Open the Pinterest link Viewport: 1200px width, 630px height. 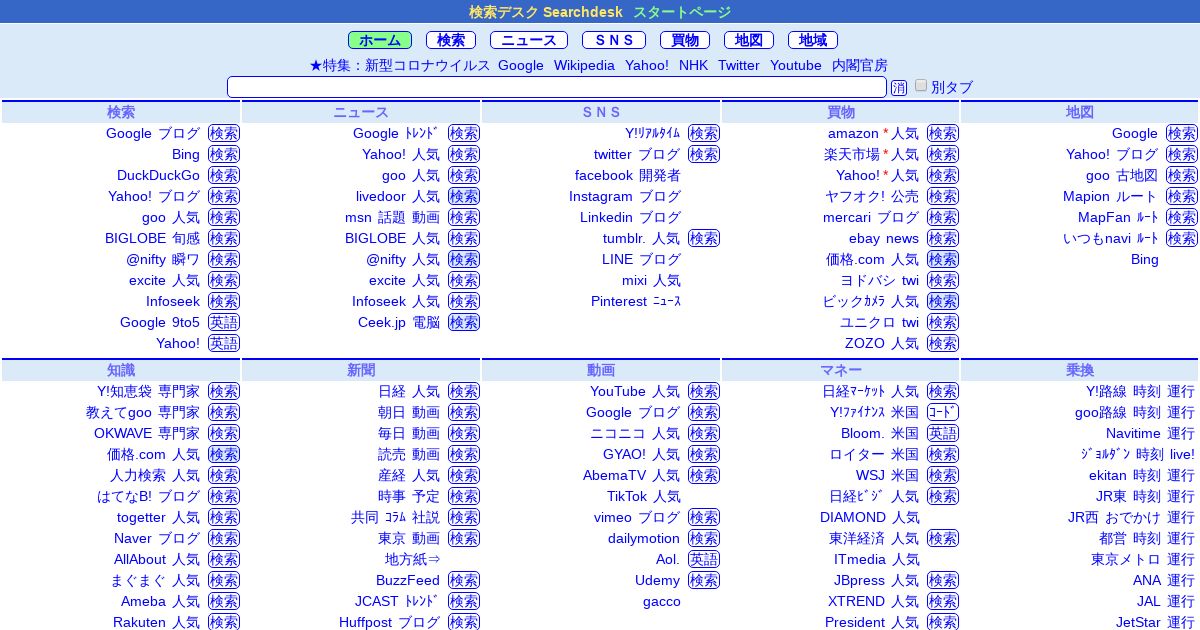(x=619, y=301)
